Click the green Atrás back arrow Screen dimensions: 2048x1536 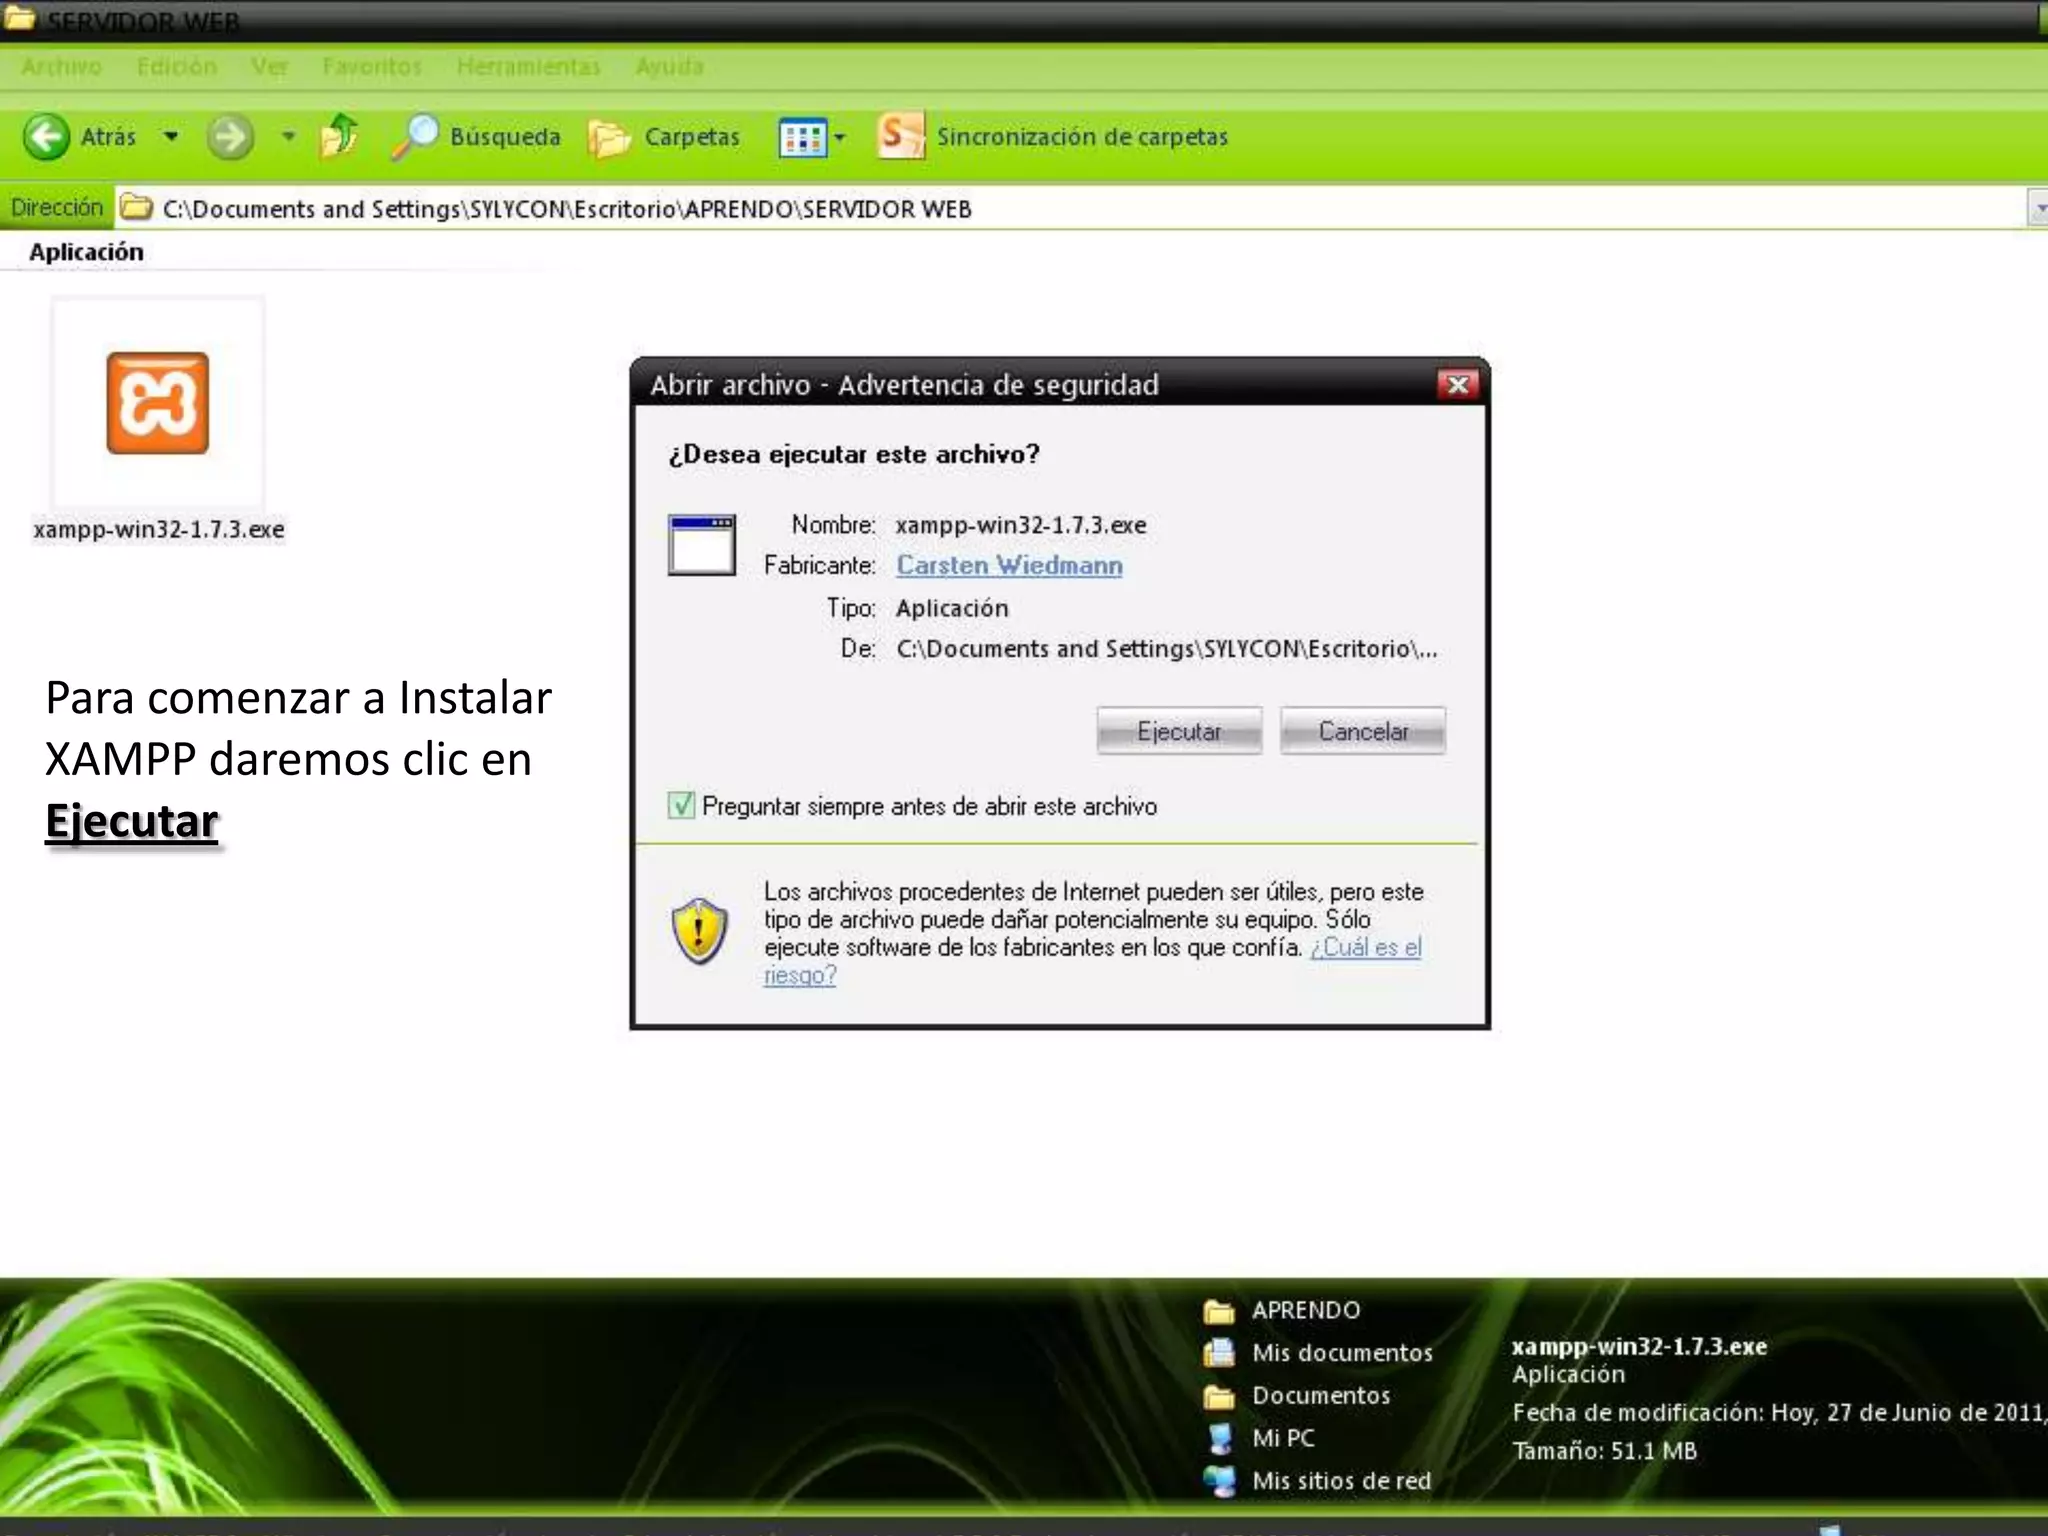(x=46, y=137)
